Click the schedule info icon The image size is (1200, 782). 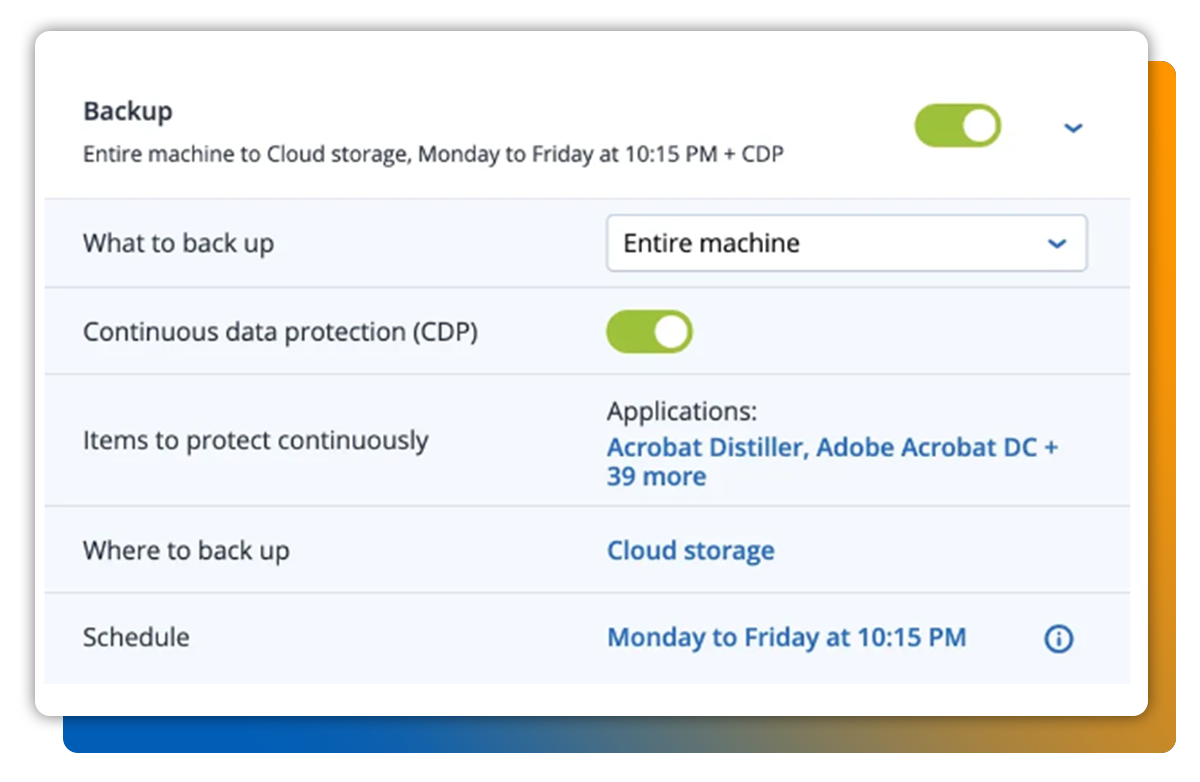coord(1058,638)
